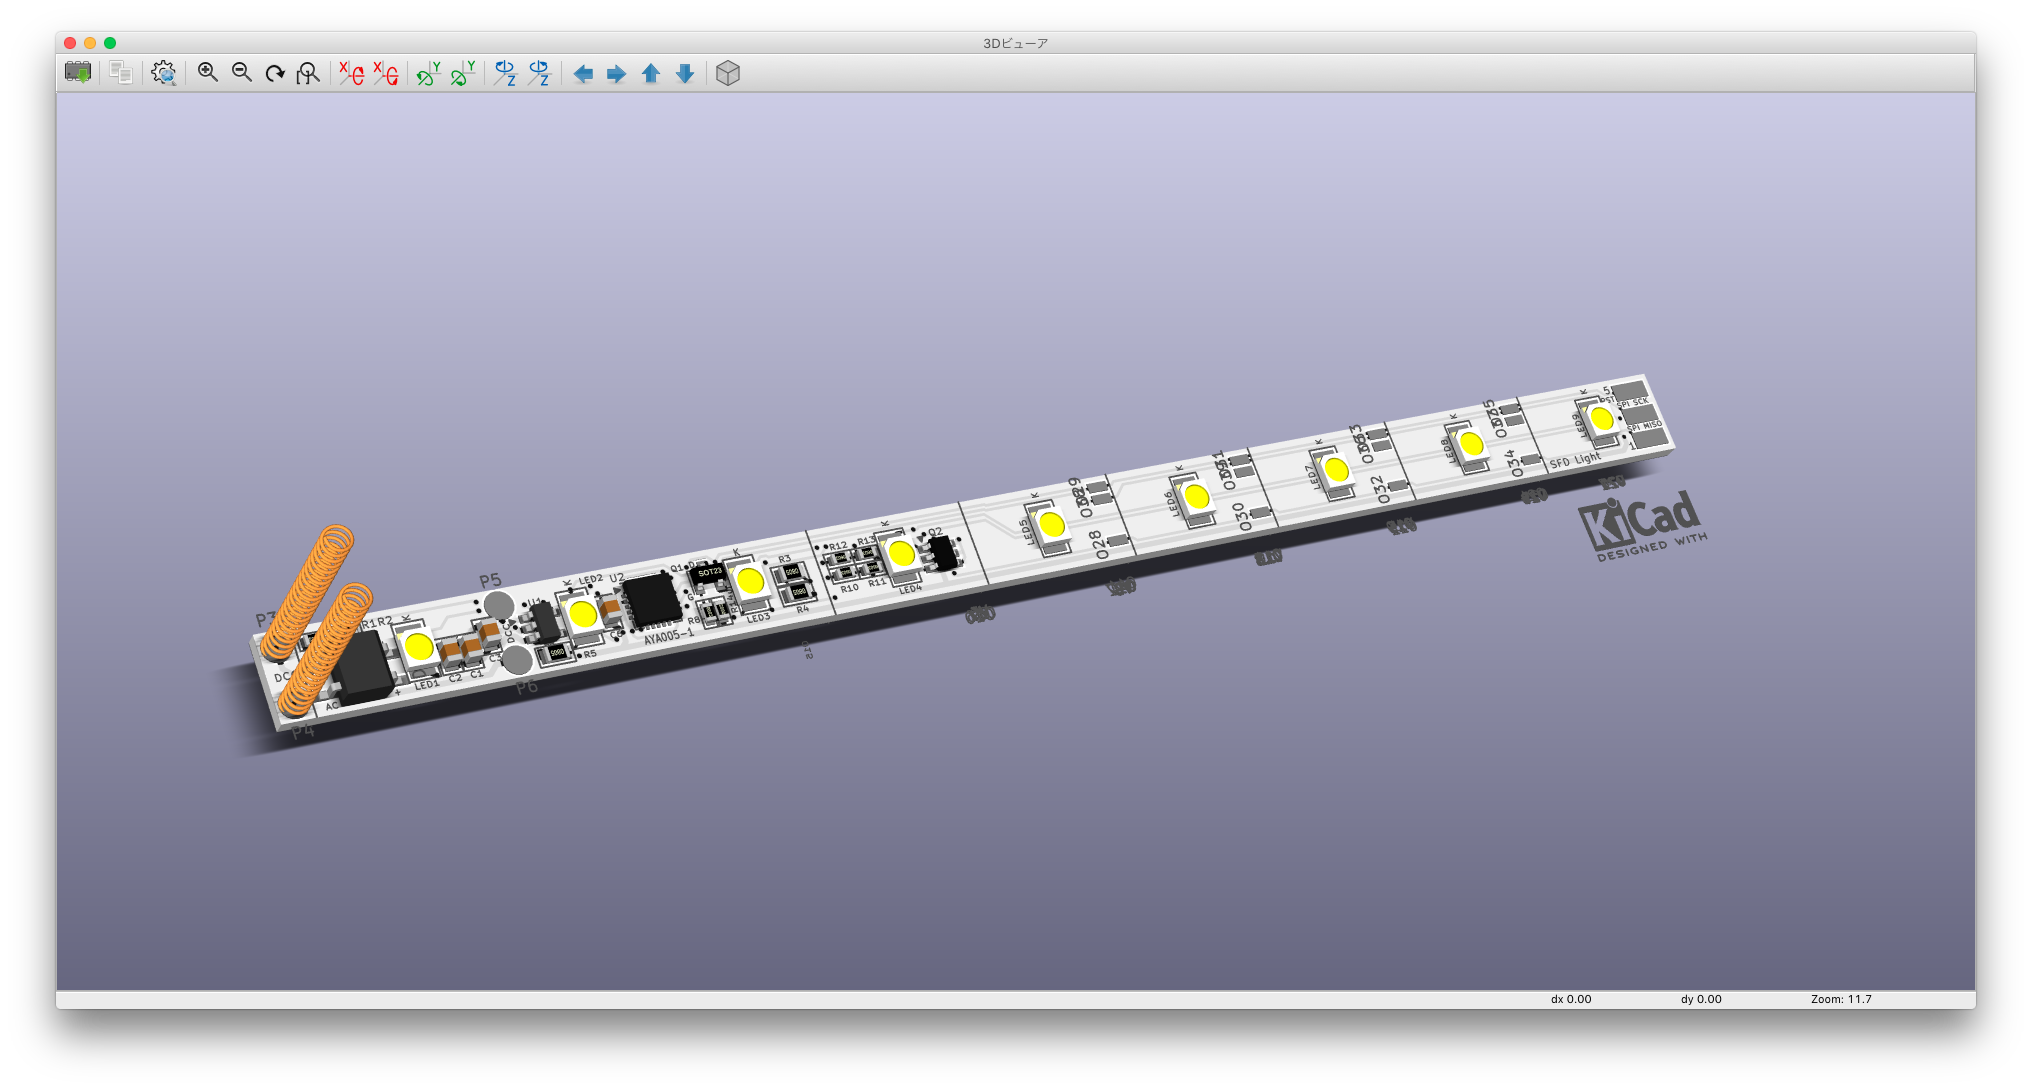Screen dimensions: 2032x1089
Task: Toggle orthographic projection cube icon
Action: (728, 73)
